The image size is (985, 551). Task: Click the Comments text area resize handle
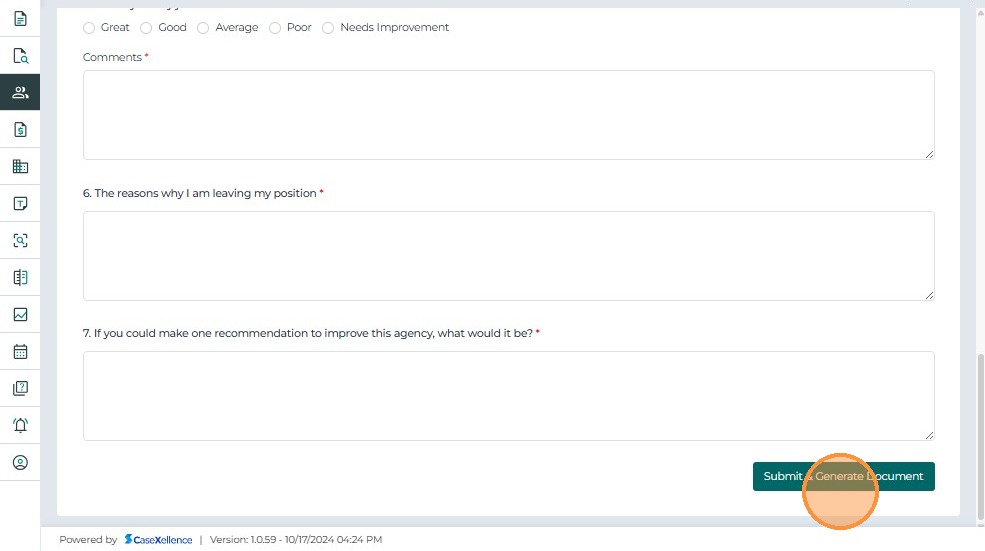pos(929,155)
